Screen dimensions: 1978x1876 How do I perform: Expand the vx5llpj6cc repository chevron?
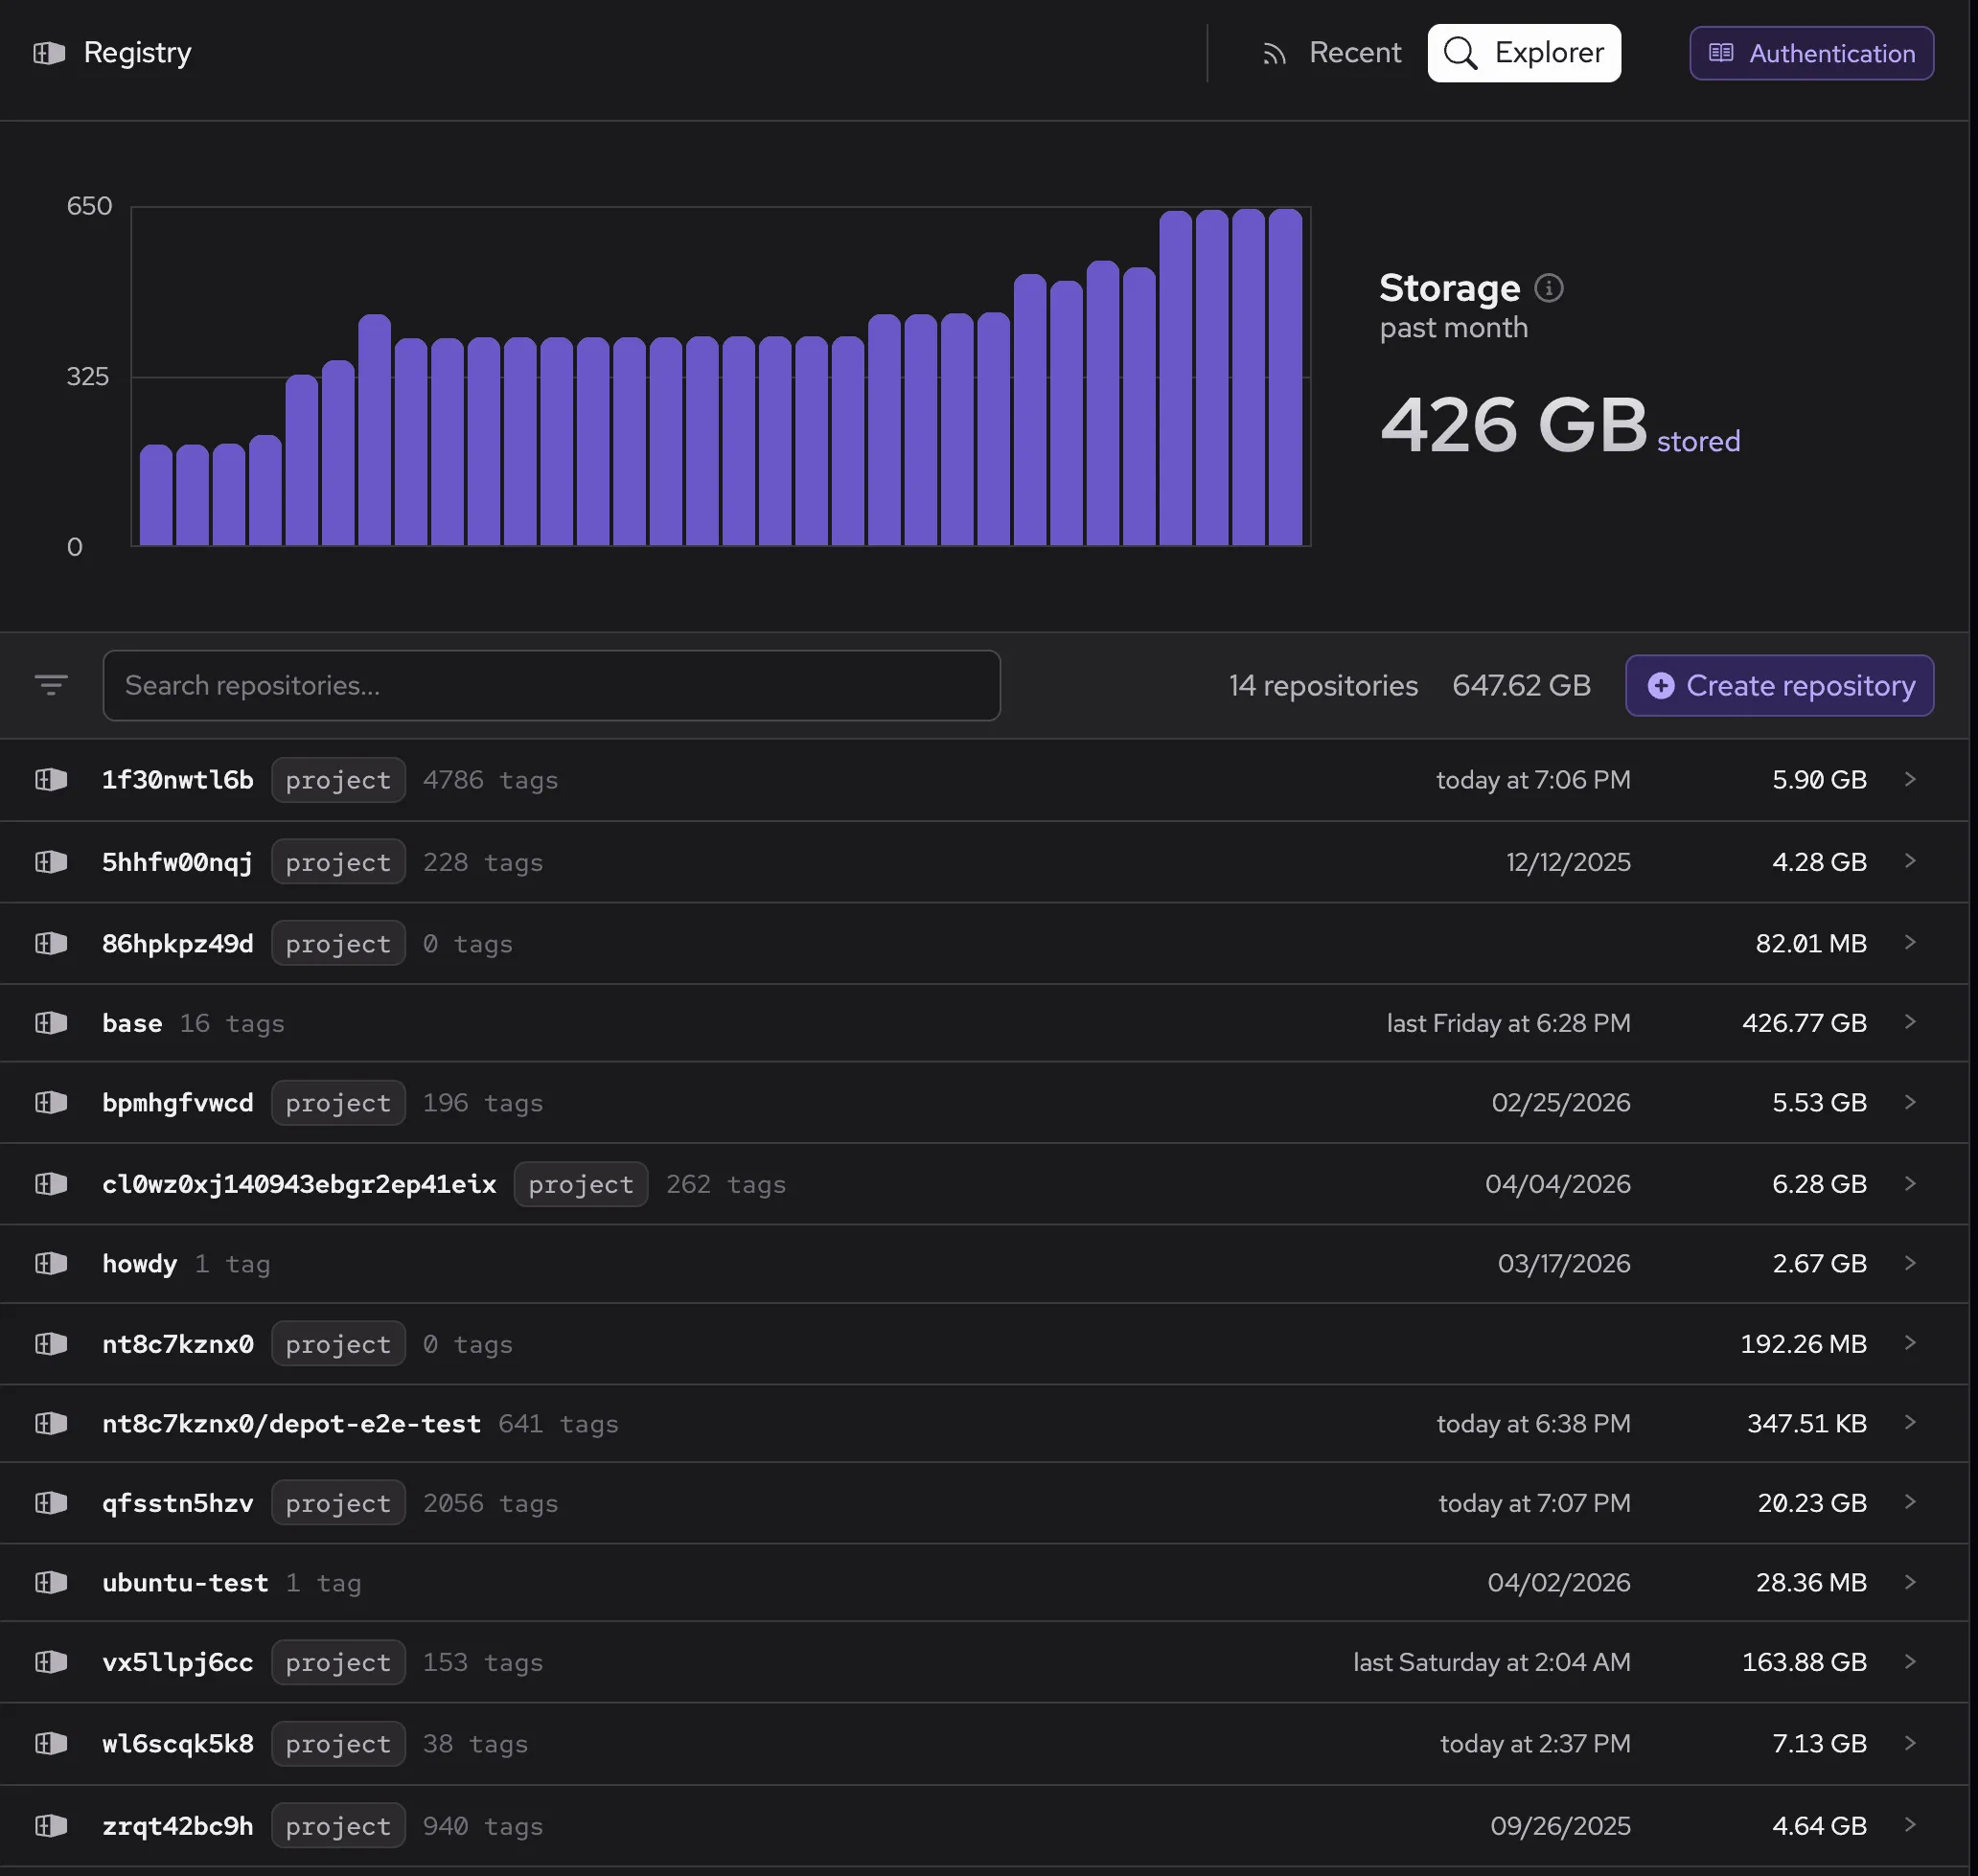1910,1662
